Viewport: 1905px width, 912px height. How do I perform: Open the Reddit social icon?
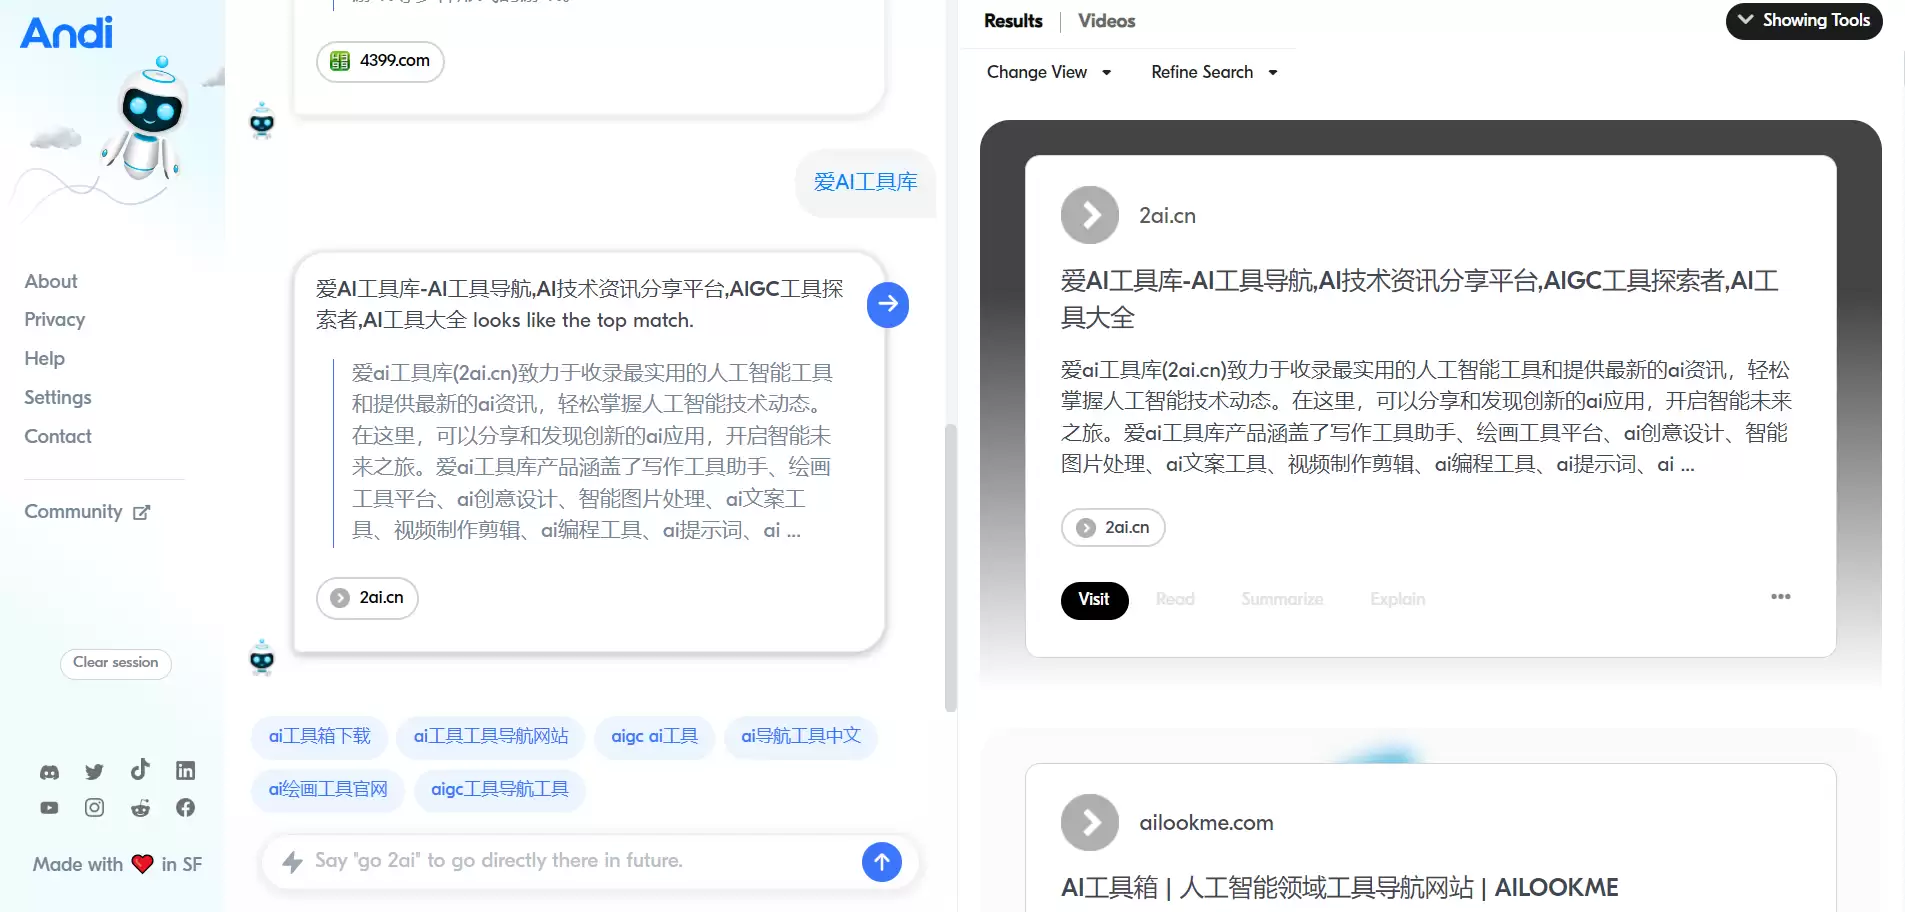140,807
